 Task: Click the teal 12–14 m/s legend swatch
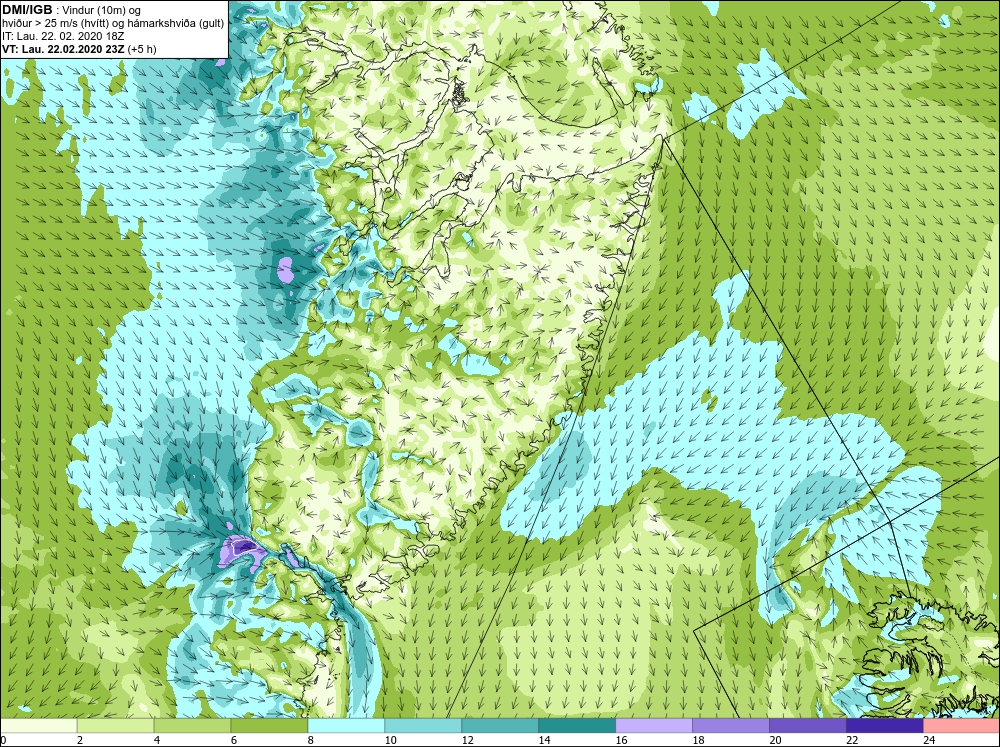[x=500, y=725]
